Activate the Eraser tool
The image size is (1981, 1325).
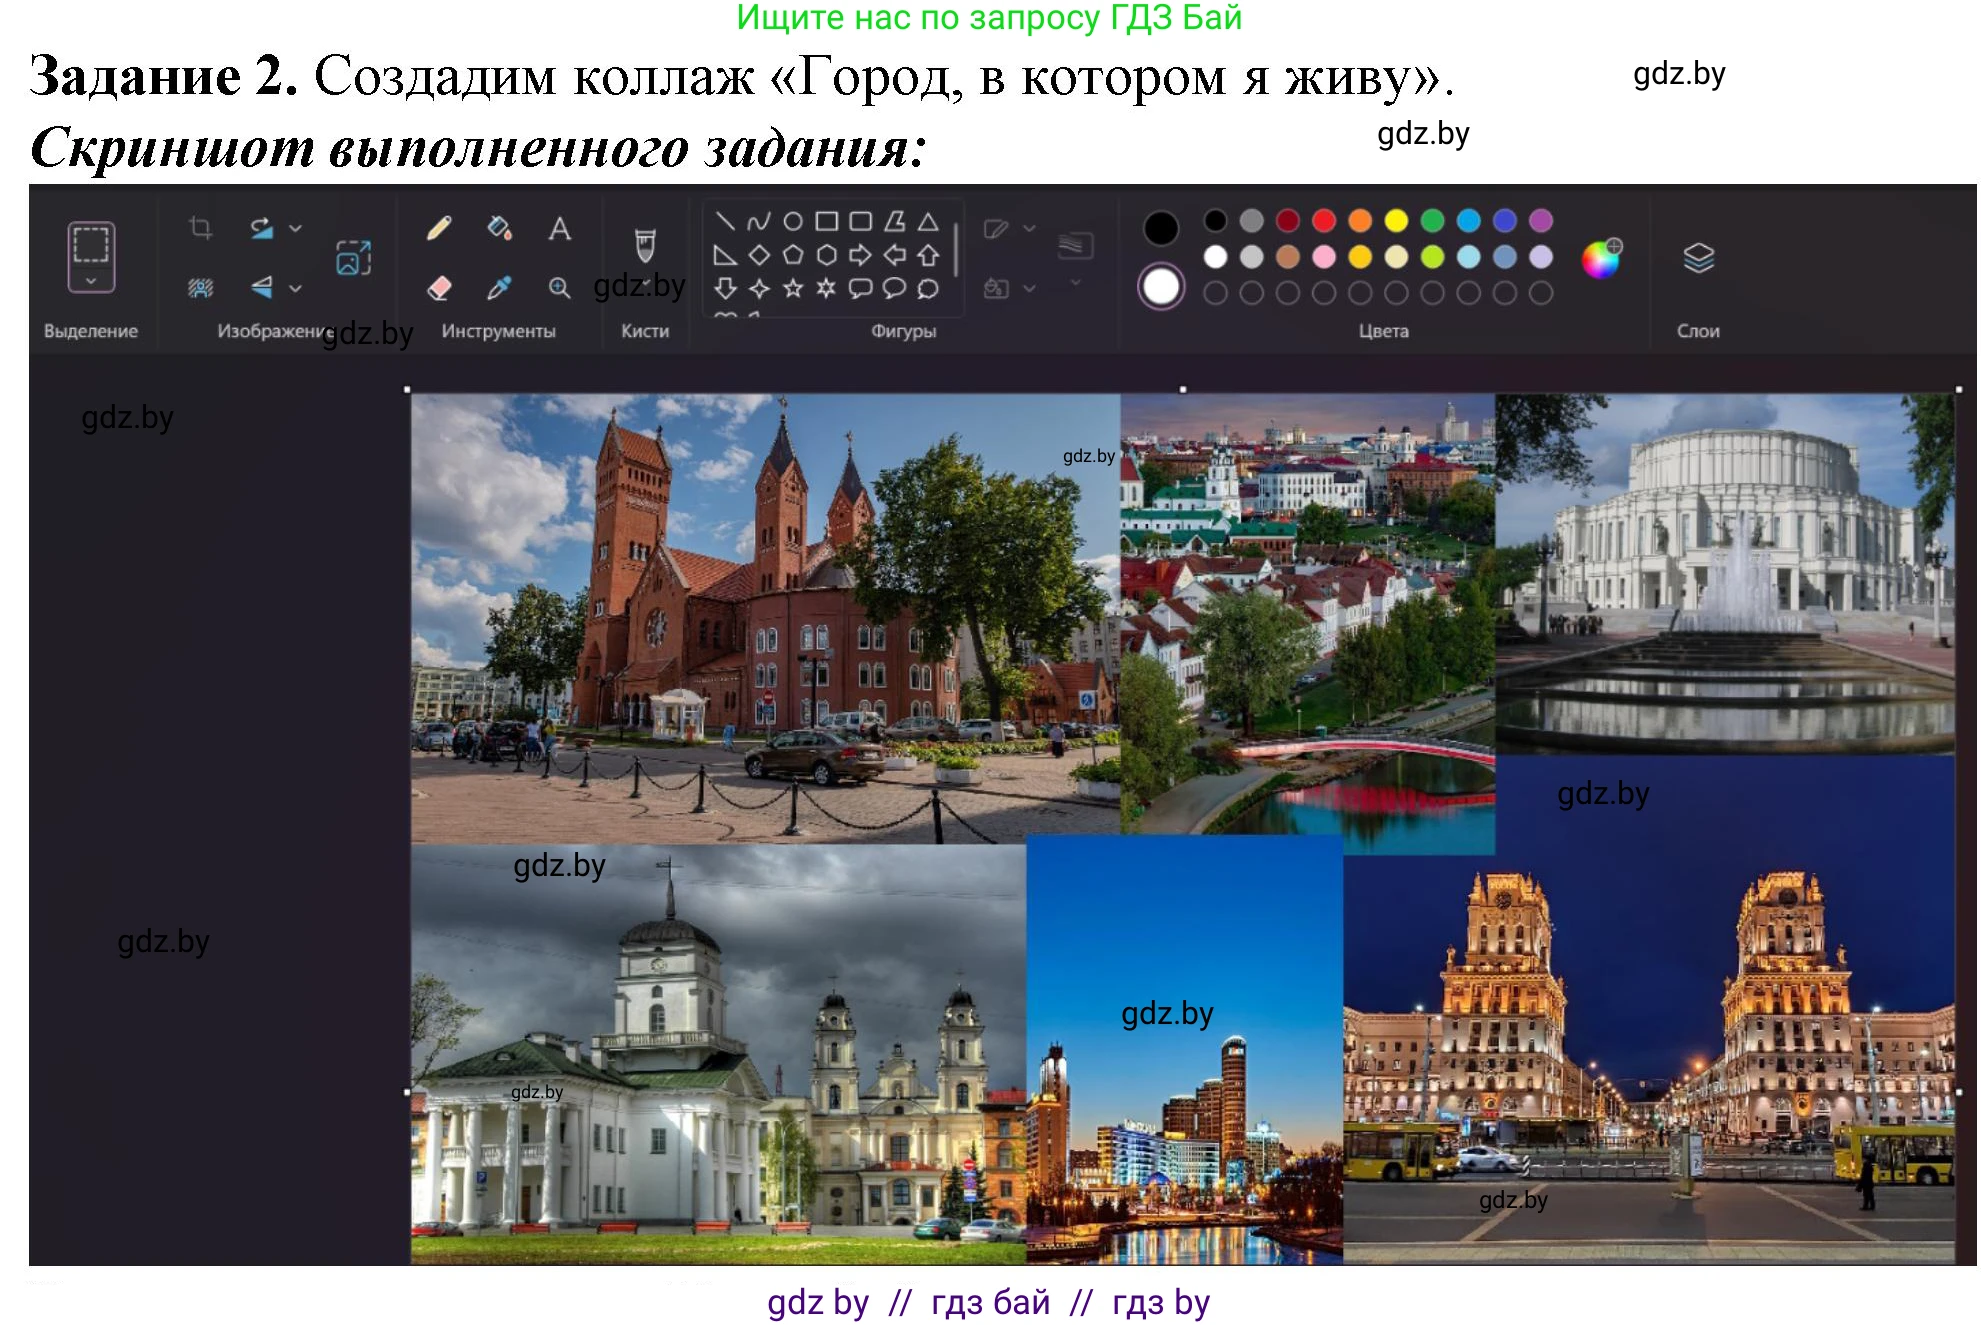[440, 288]
